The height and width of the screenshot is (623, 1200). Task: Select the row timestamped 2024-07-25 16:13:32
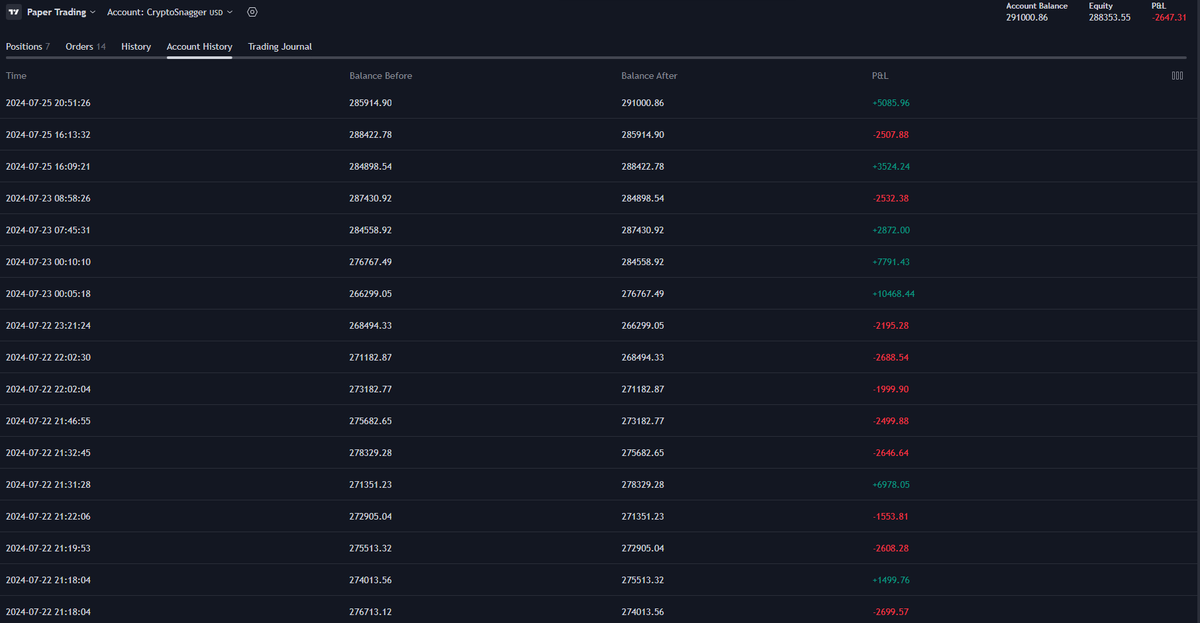point(600,135)
